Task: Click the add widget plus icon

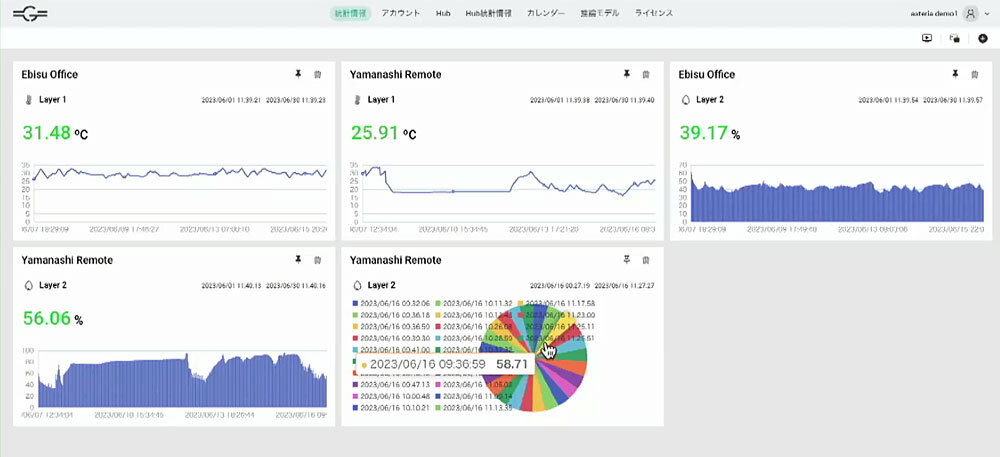Action: pyautogui.click(x=982, y=38)
